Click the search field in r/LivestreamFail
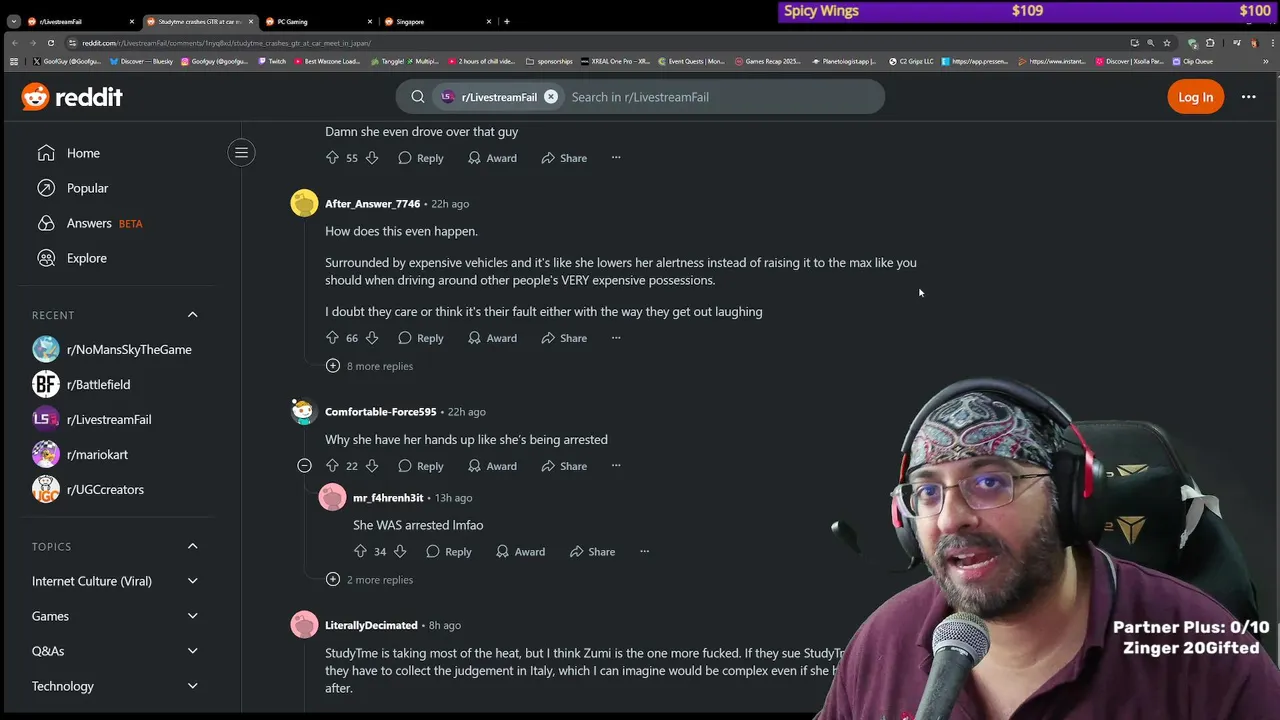This screenshot has width=1280, height=720. pos(720,97)
